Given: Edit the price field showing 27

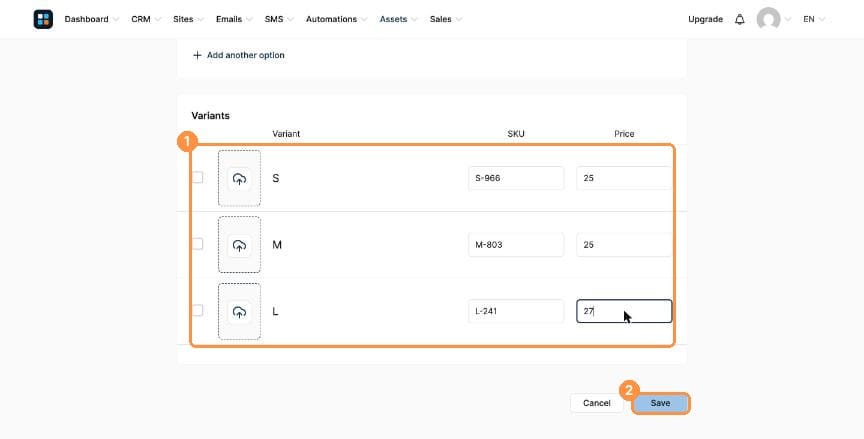Looking at the screenshot, I should [x=624, y=311].
